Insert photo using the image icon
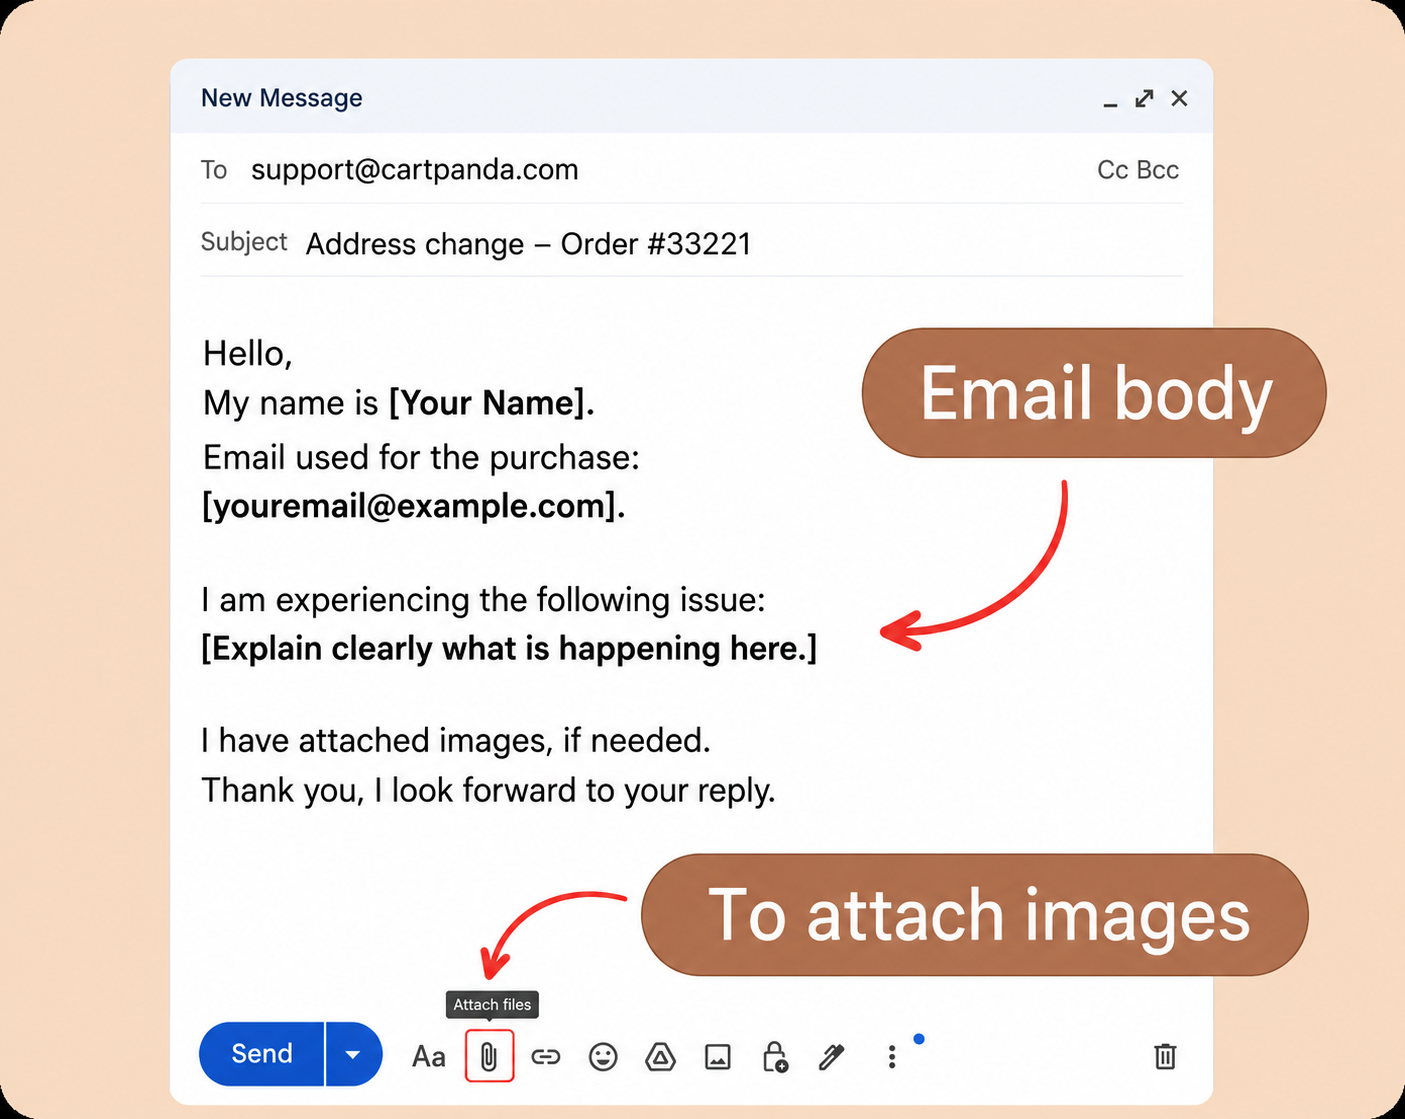The width and height of the screenshot is (1405, 1119). click(x=718, y=1056)
